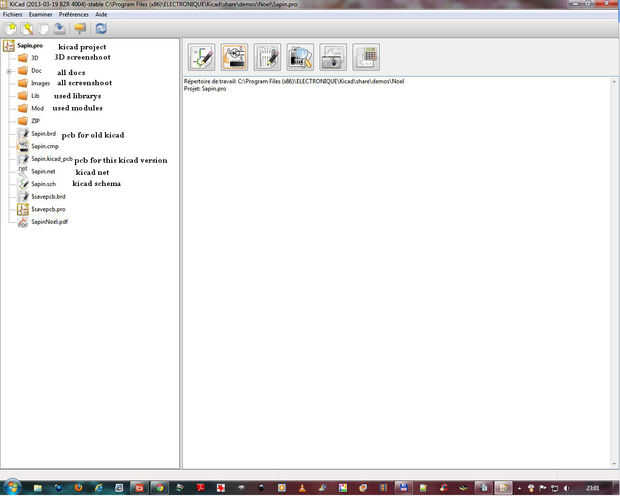Click the message panel vertical scrollbar
Screen dimensions: 620x496
coord(614,273)
